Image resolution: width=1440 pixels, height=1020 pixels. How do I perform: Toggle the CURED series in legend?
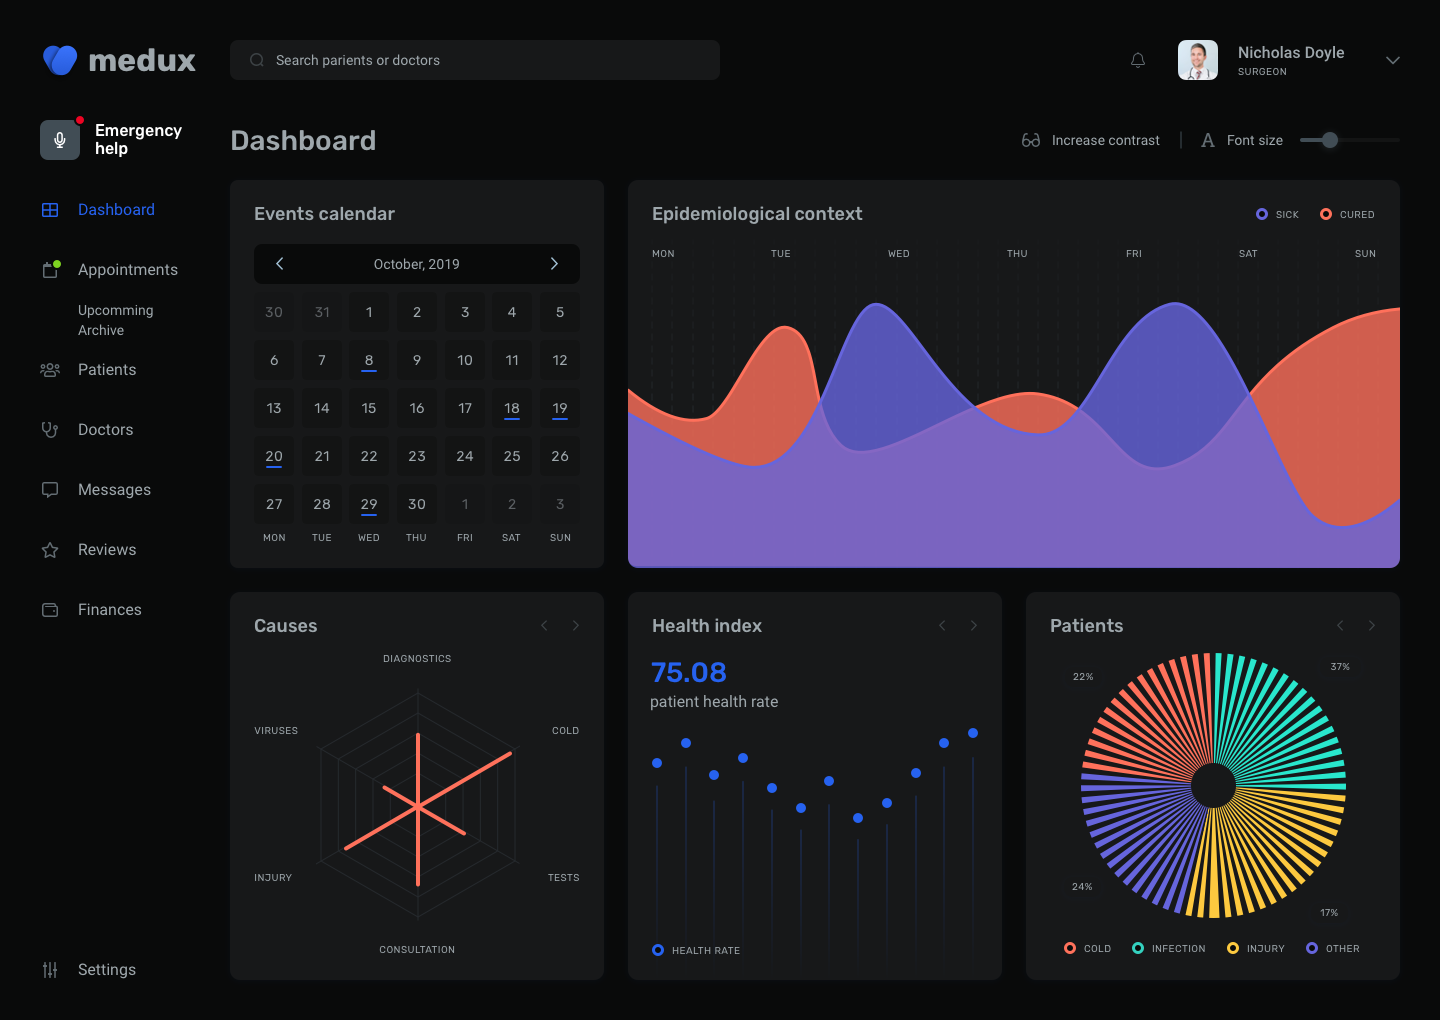(1347, 214)
